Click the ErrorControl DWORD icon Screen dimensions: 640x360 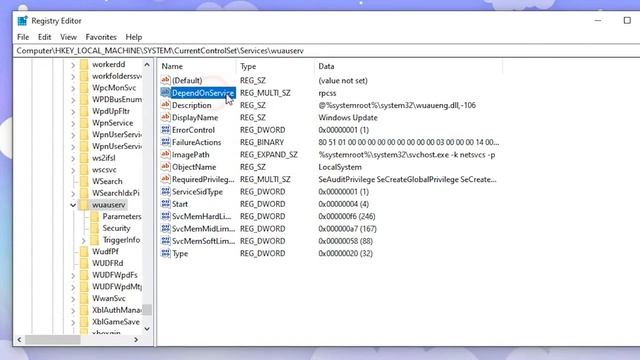(165, 129)
